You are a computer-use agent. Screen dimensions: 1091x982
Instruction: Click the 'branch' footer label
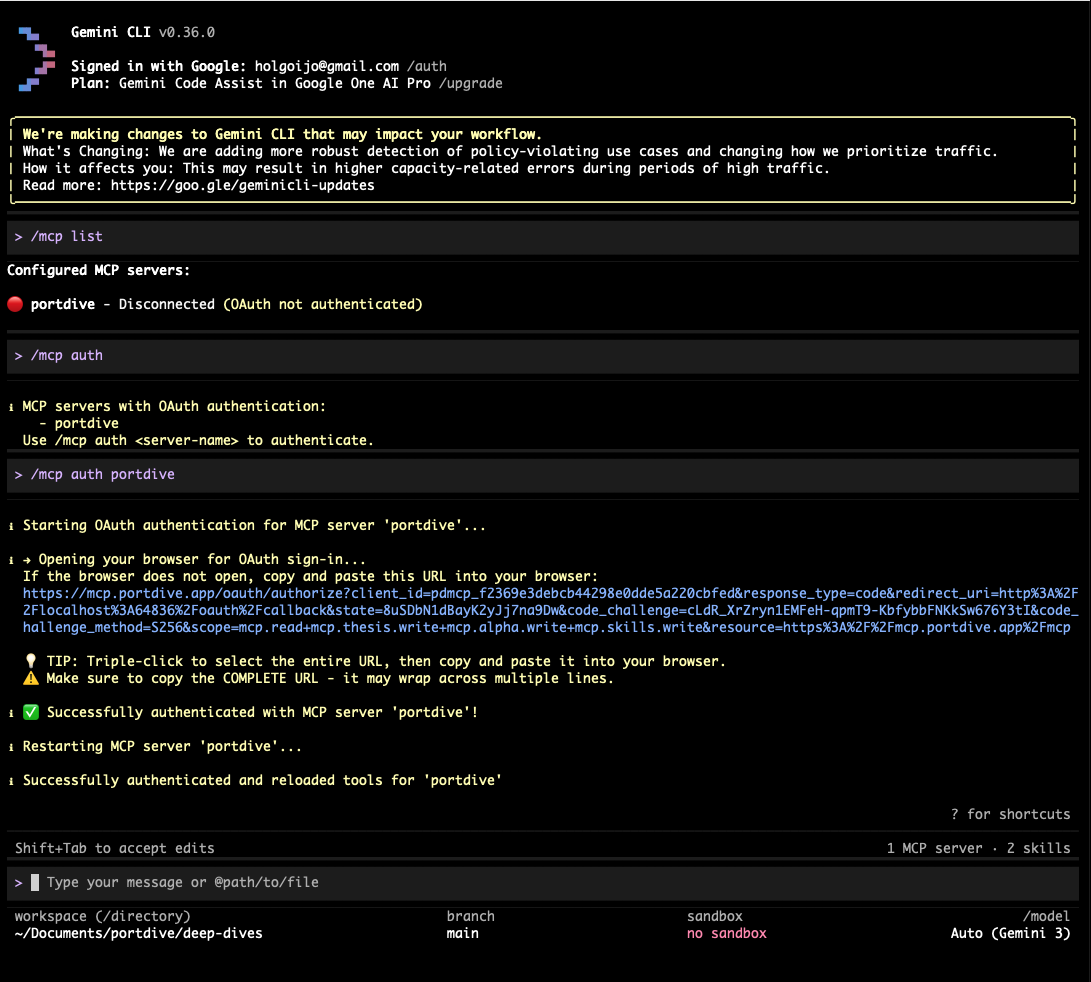pyautogui.click(x=470, y=917)
